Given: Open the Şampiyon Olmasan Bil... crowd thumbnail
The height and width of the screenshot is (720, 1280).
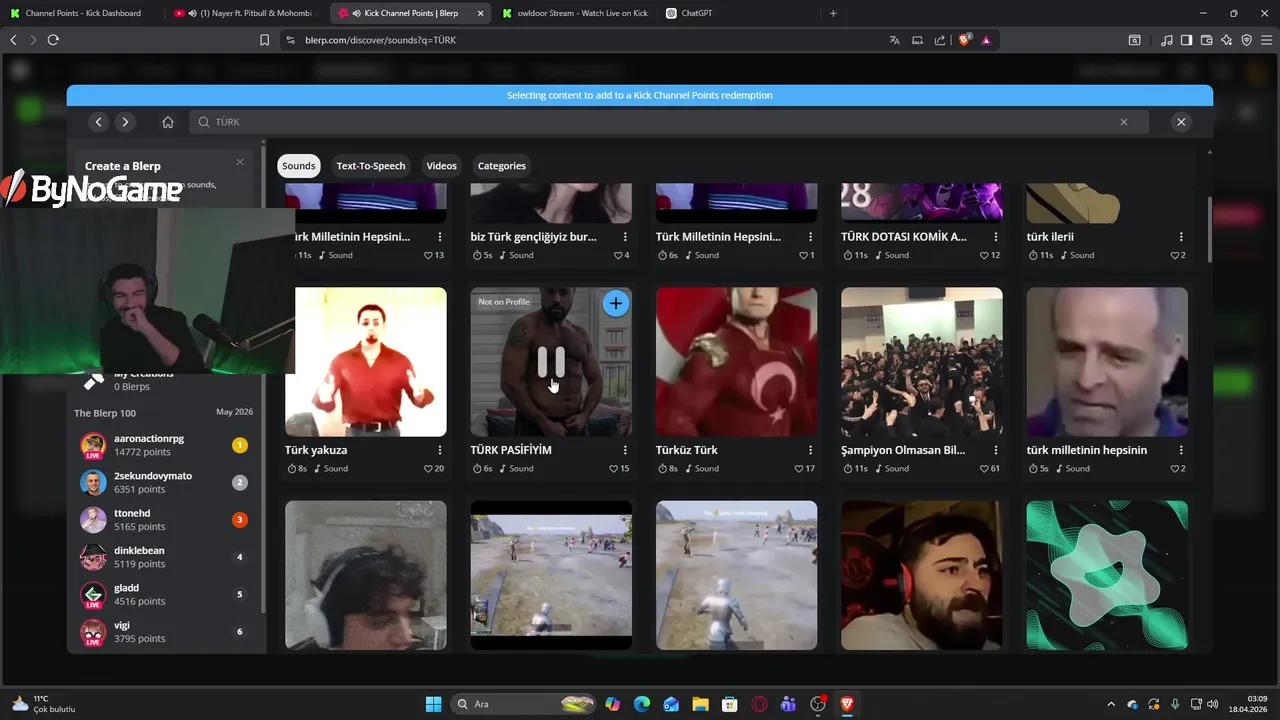Looking at the screenshot, I should click(922, 362).
